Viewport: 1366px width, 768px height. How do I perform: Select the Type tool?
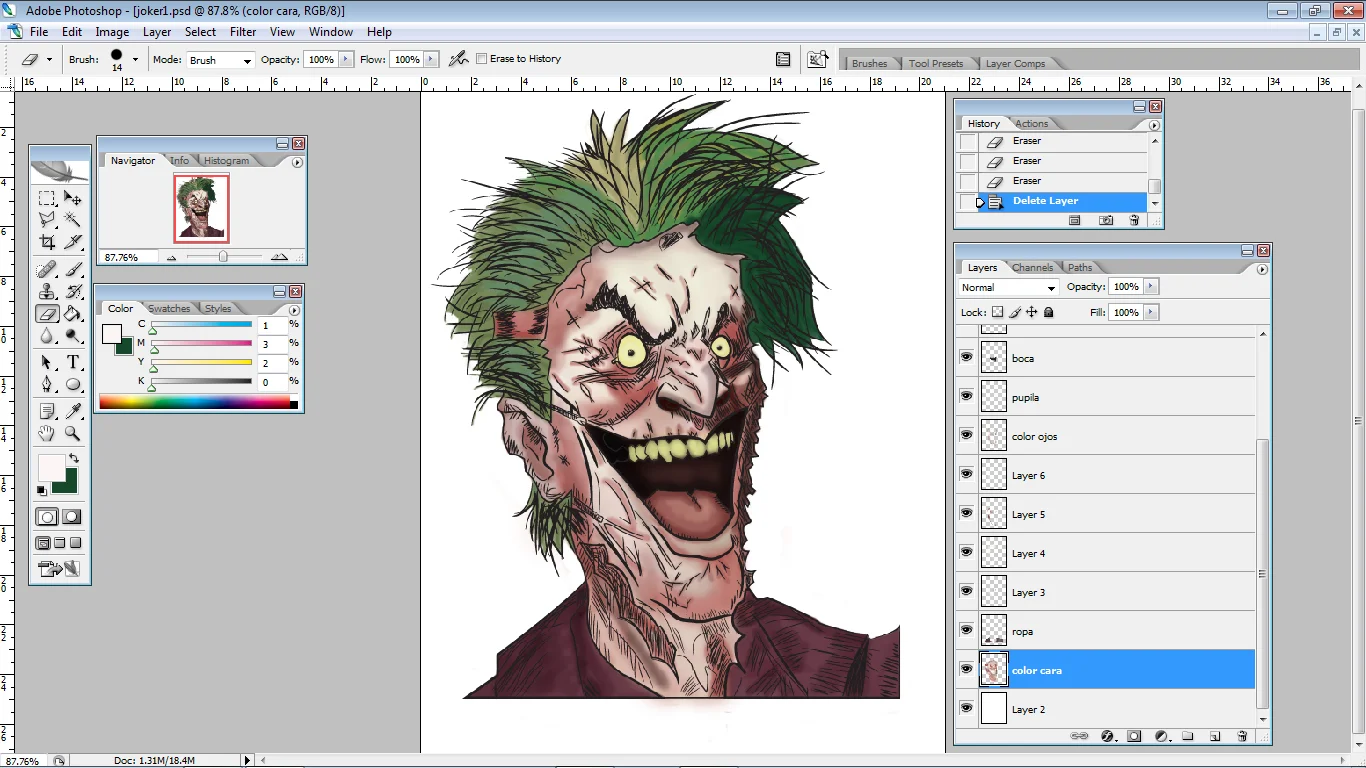click(x=73, y=362)
